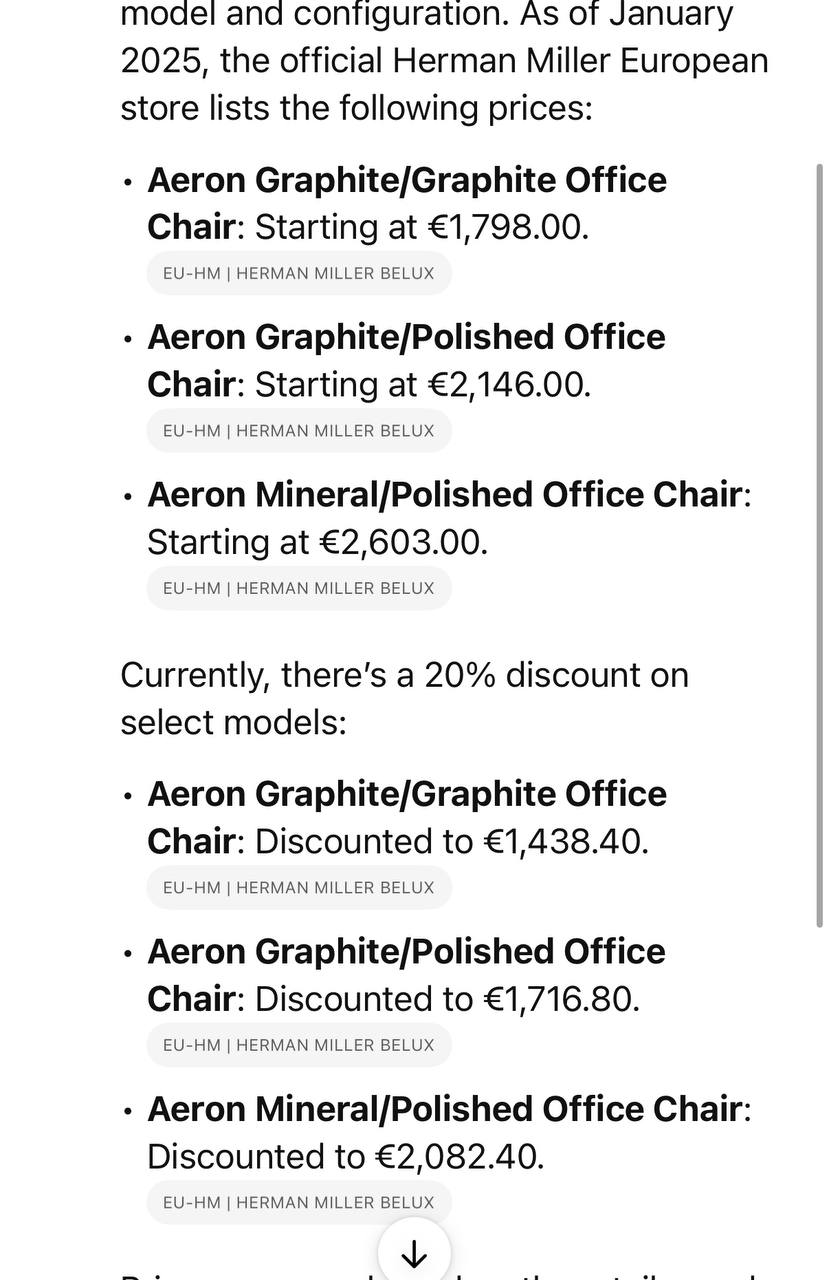The width and height of the screenshot is (829, 1280).
Task: Click the Aeron Graphite/Polished heading in the starting prices list
Action: [x=406, y=338]
